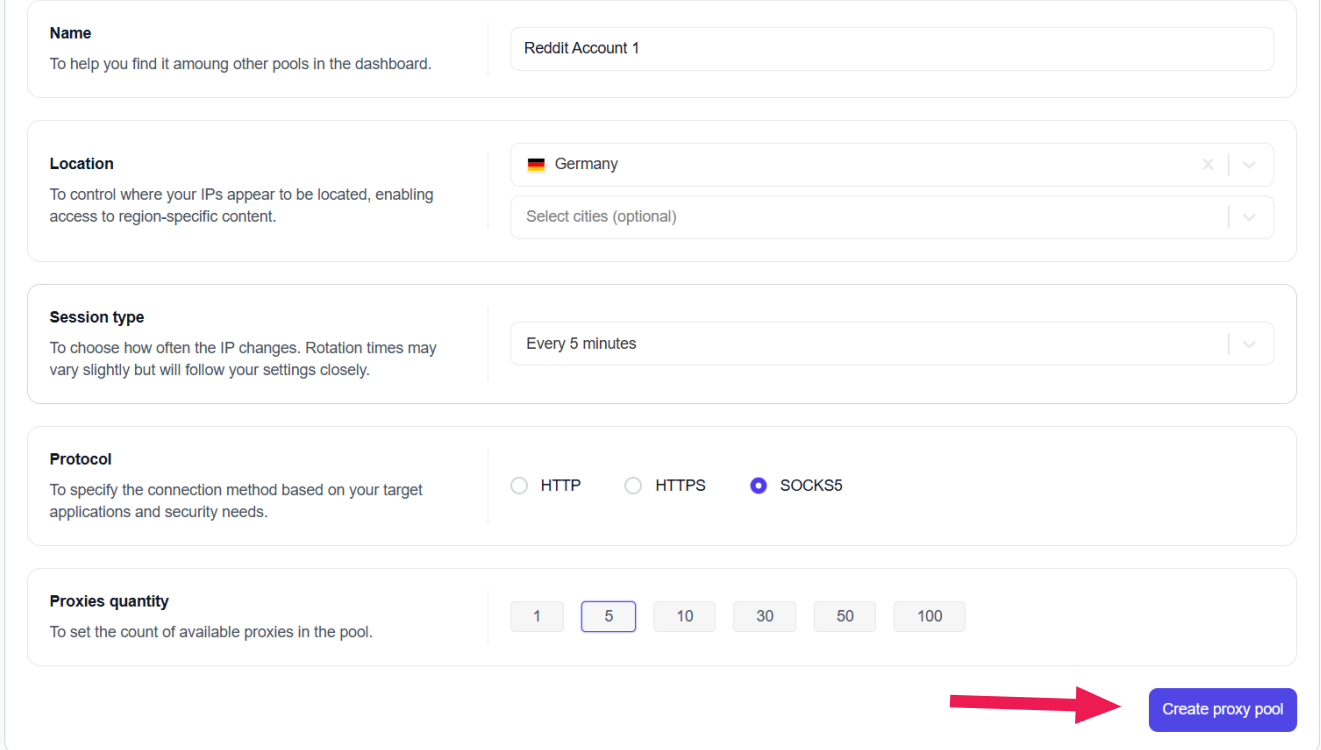Set proxies quantity to 10
This screenshot has height=750, width=1321.
[684, 616]
